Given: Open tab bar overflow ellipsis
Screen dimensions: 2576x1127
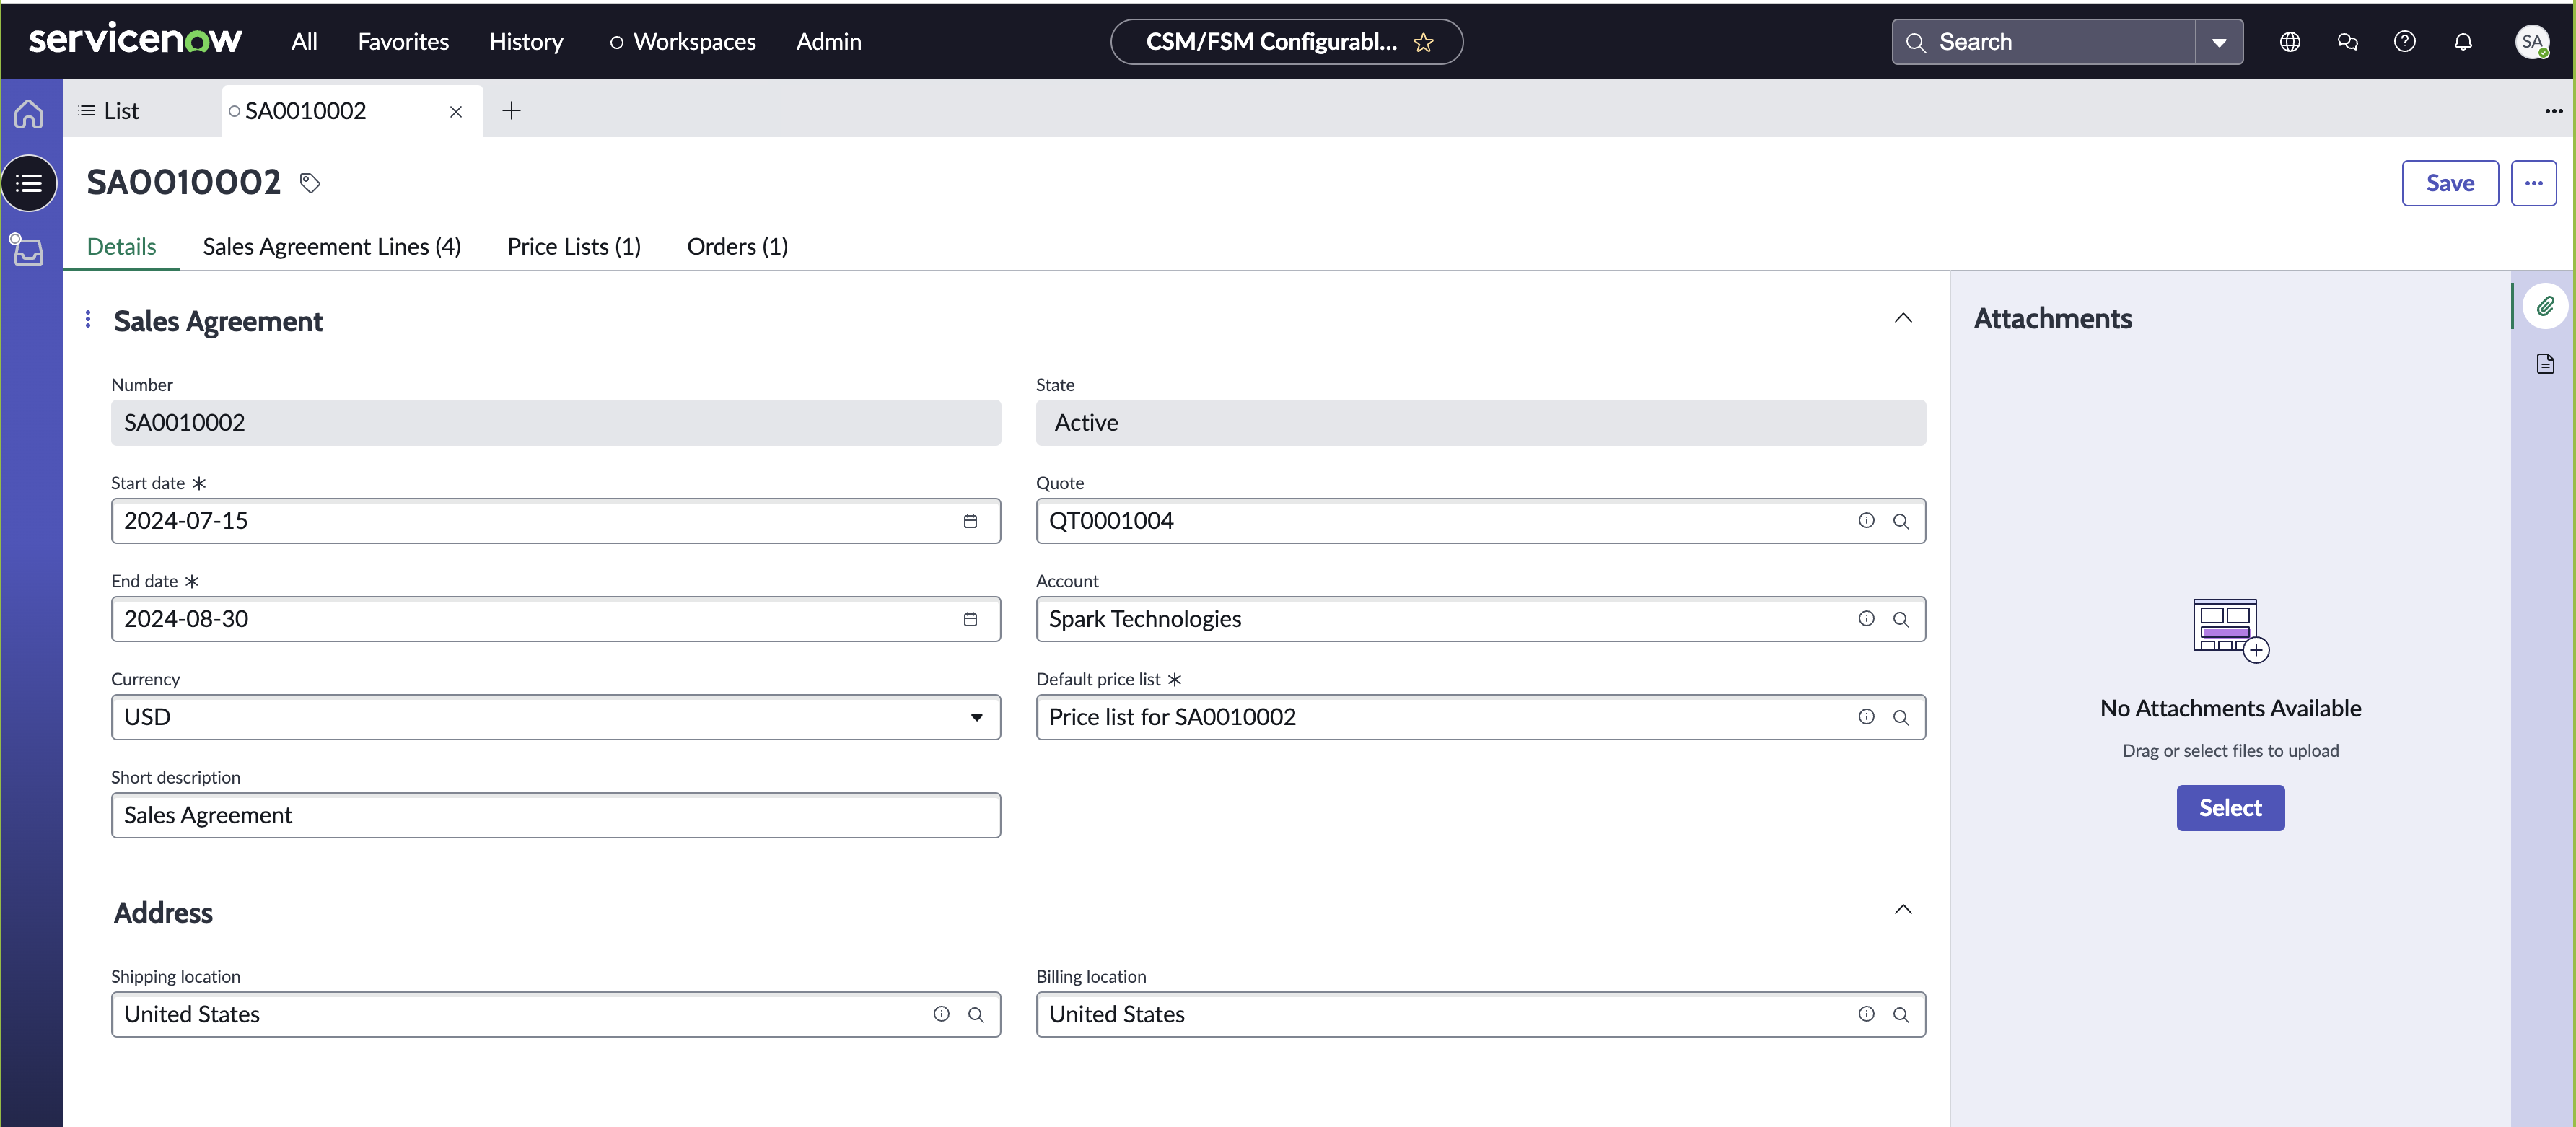Looking at the screenshot, I should 2553,111.
